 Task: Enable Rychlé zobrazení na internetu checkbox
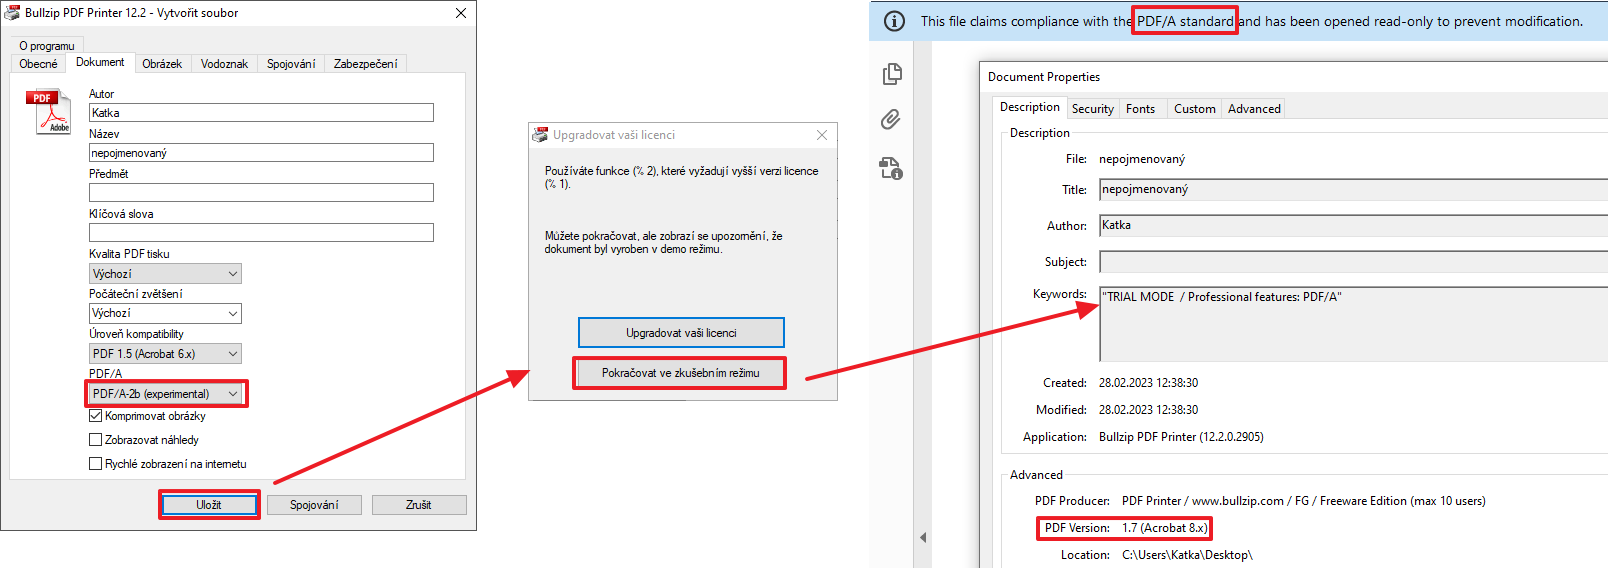(x=96, y=464)
